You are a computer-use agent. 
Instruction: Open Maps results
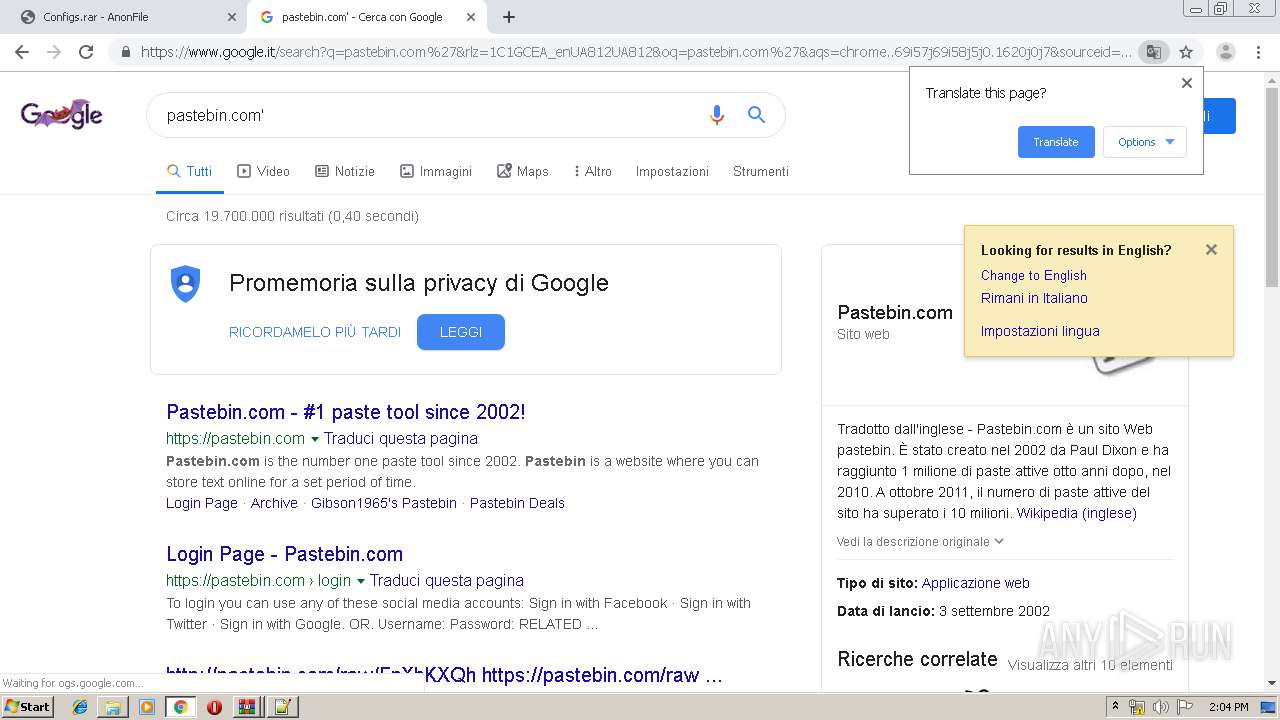pos(523,171)
